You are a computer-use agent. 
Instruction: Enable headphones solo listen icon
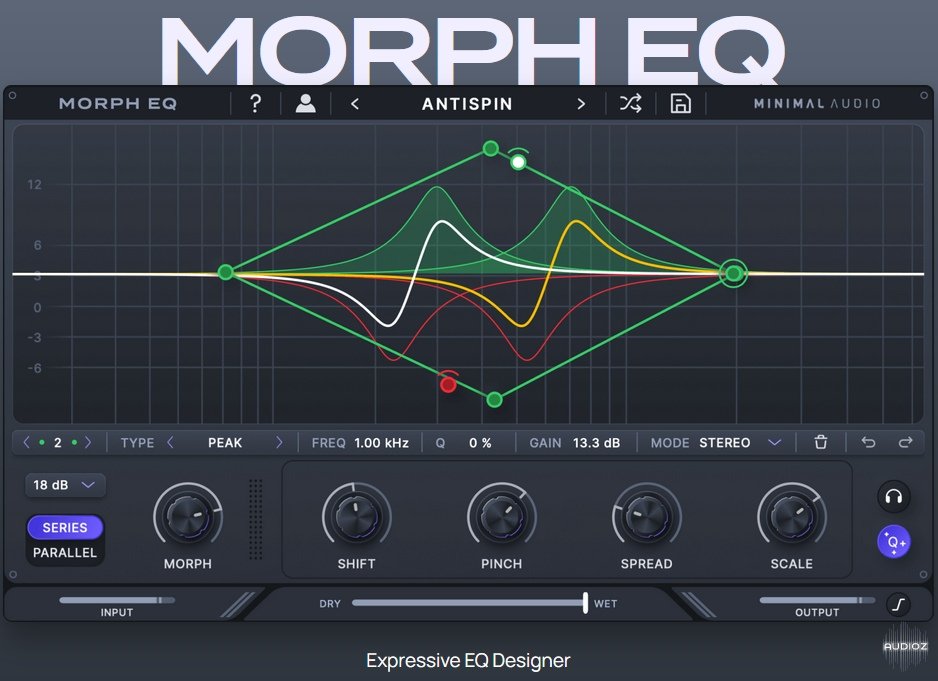pyautogui.click(x=893, y=496)
